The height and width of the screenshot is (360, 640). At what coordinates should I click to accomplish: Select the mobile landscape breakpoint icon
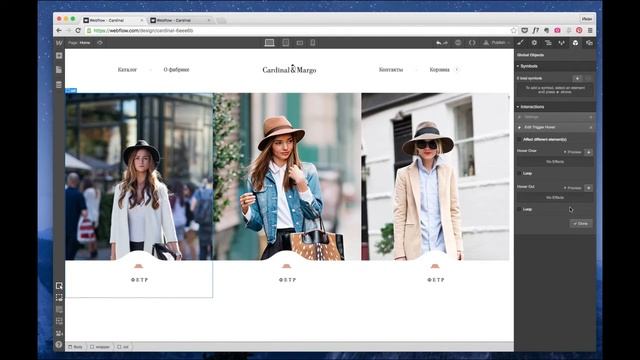[300, 43]
